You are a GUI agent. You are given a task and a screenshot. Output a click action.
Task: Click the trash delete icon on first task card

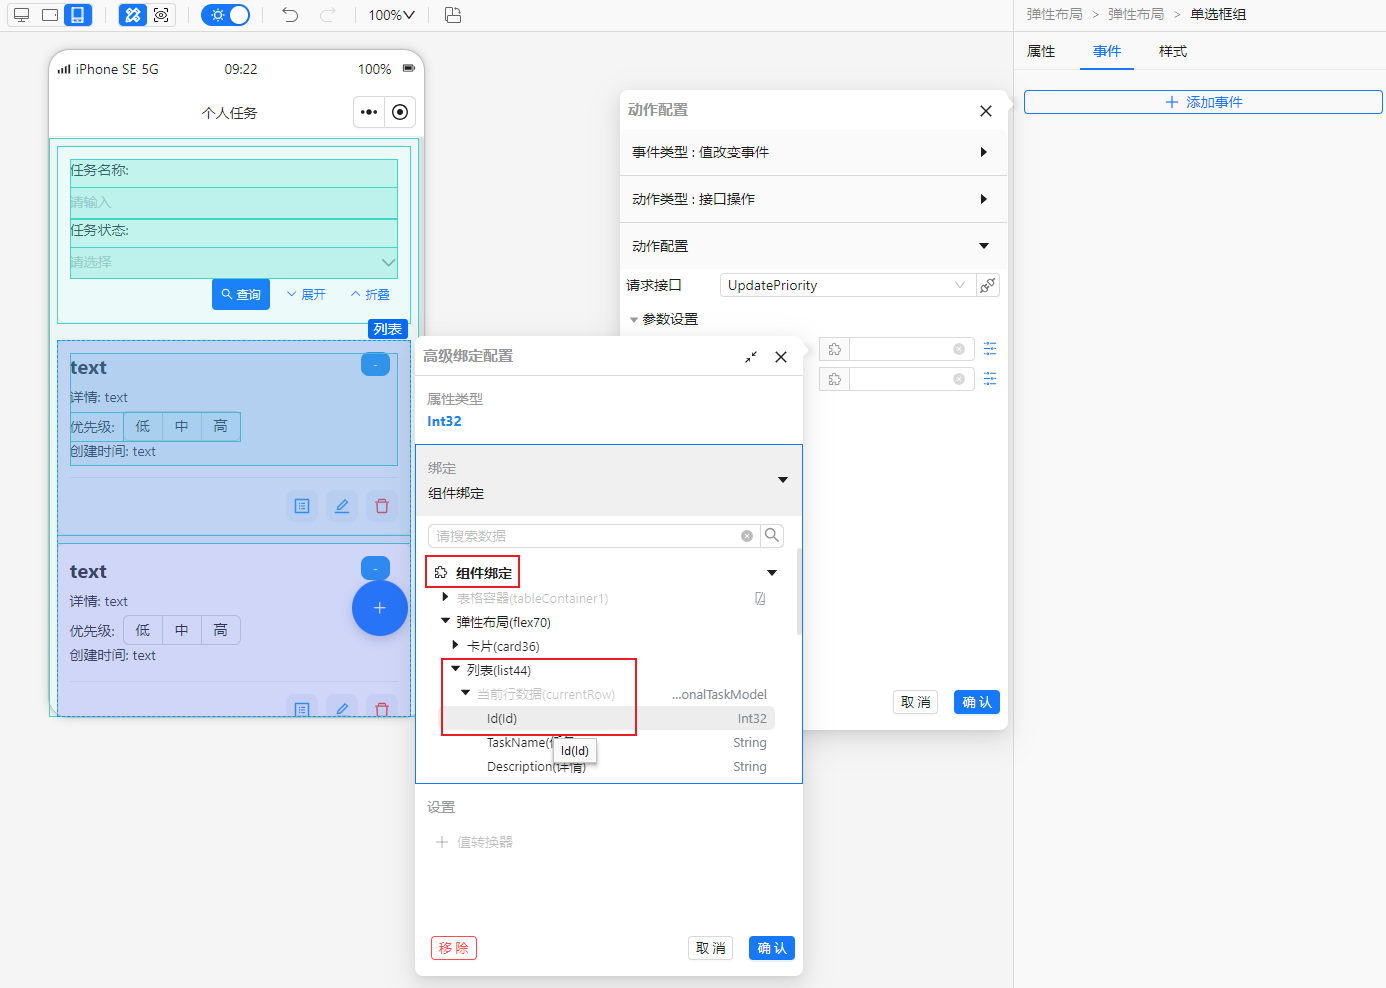point(381,506)
